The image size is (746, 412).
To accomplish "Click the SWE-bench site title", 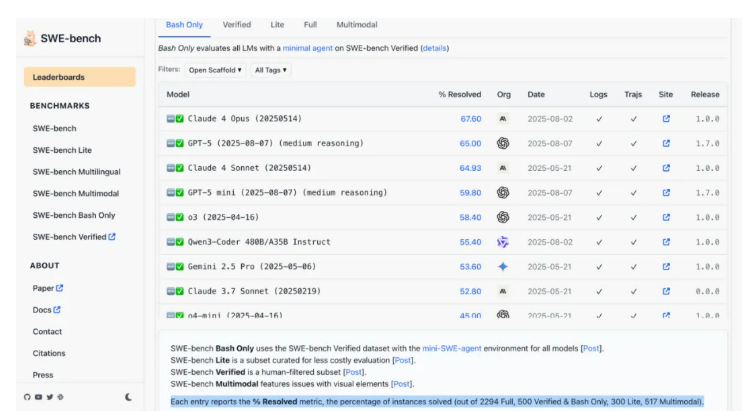I will point(70,39).
